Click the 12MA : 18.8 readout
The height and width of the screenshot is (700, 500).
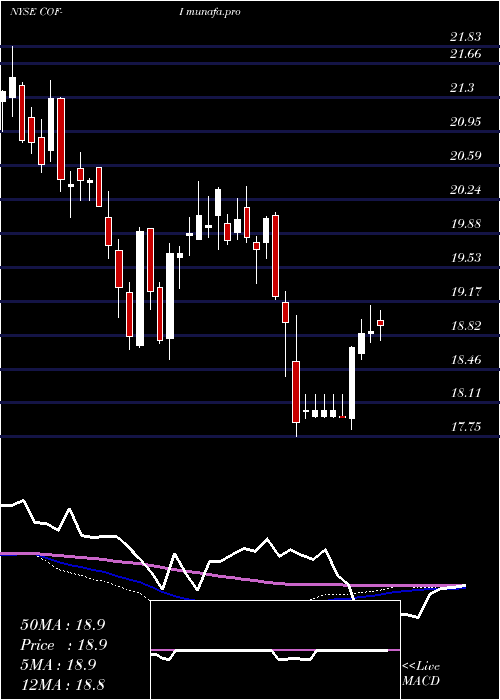pos(62,684)
